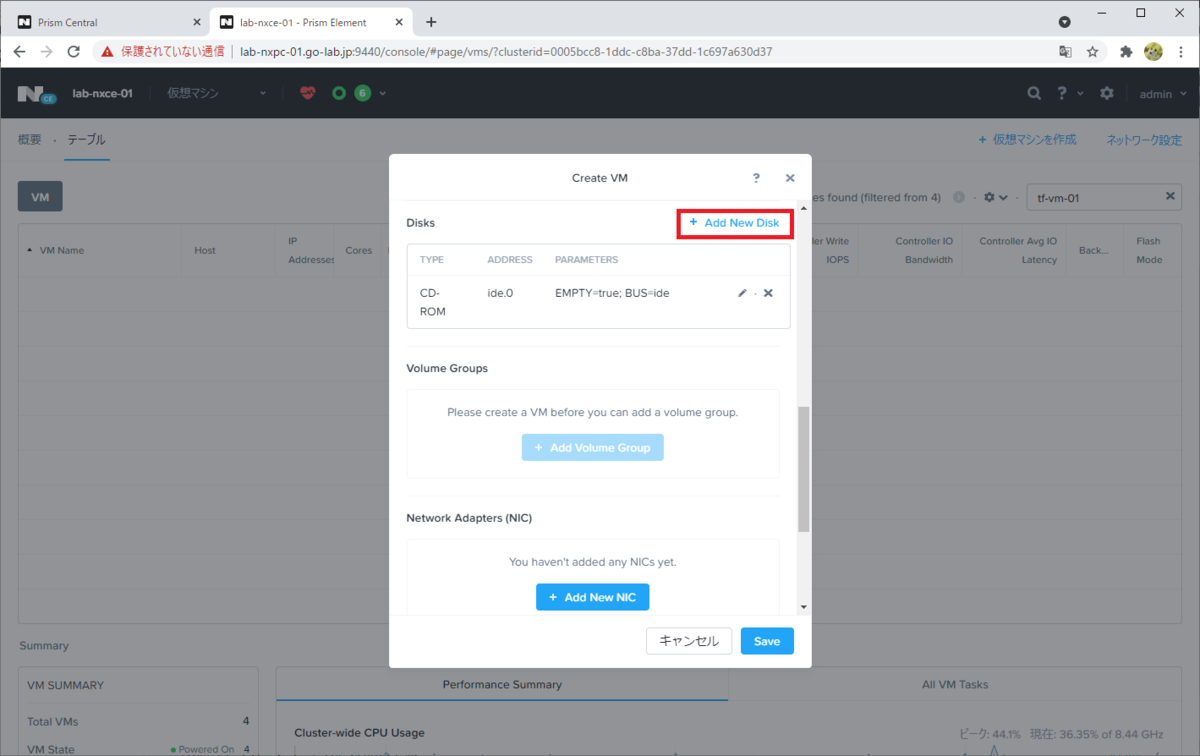Click the Add Volume Group button
The image size is (1200, 756).
(593, 448)
